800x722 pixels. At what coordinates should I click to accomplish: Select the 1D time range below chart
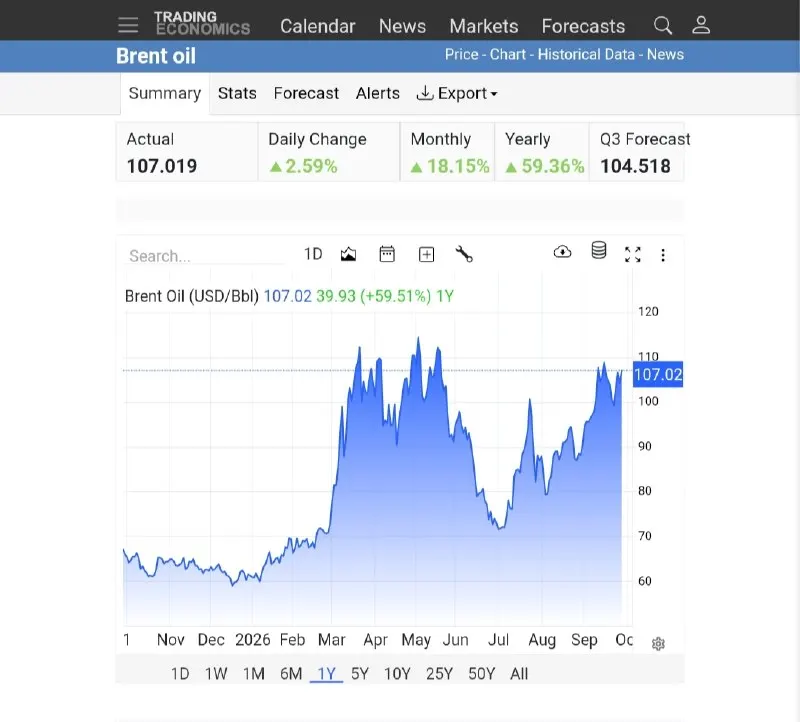pyautogui.click(x=180, y=674)
